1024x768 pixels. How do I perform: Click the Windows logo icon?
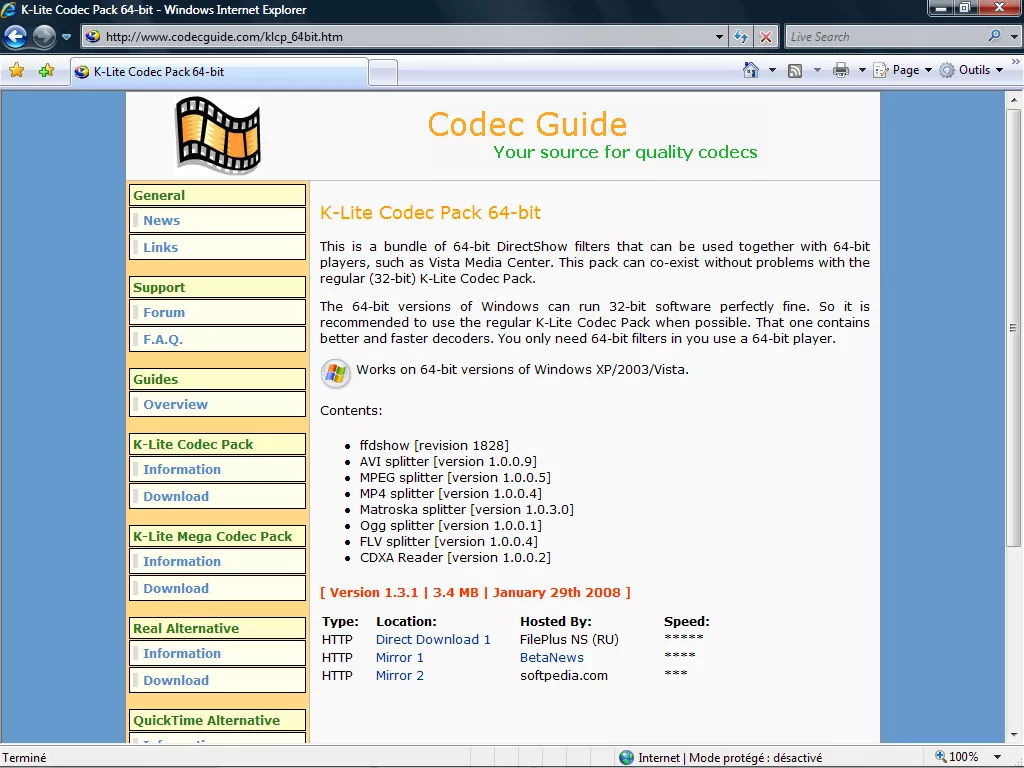point(336,374)
